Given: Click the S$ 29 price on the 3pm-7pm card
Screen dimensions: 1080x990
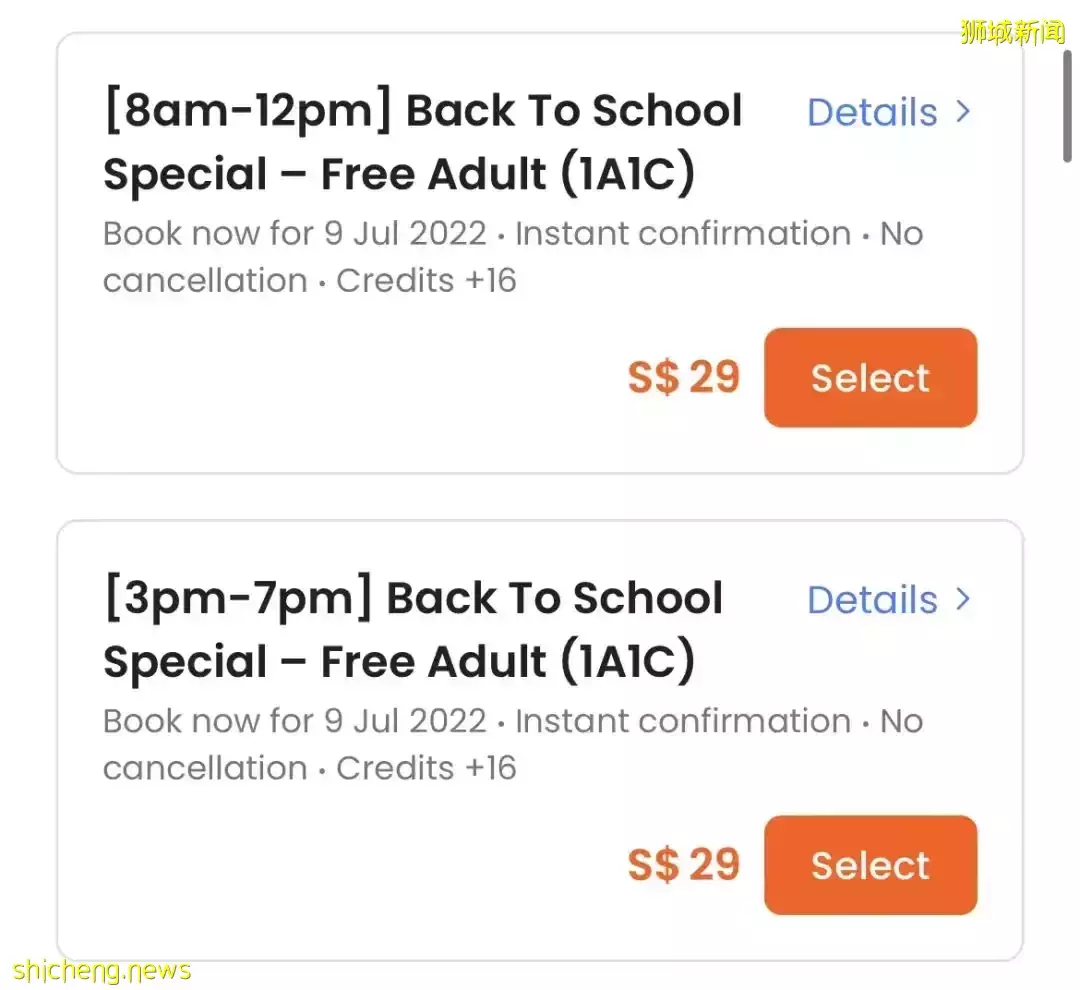Looking at the screenshot, I should pos(683,865).
